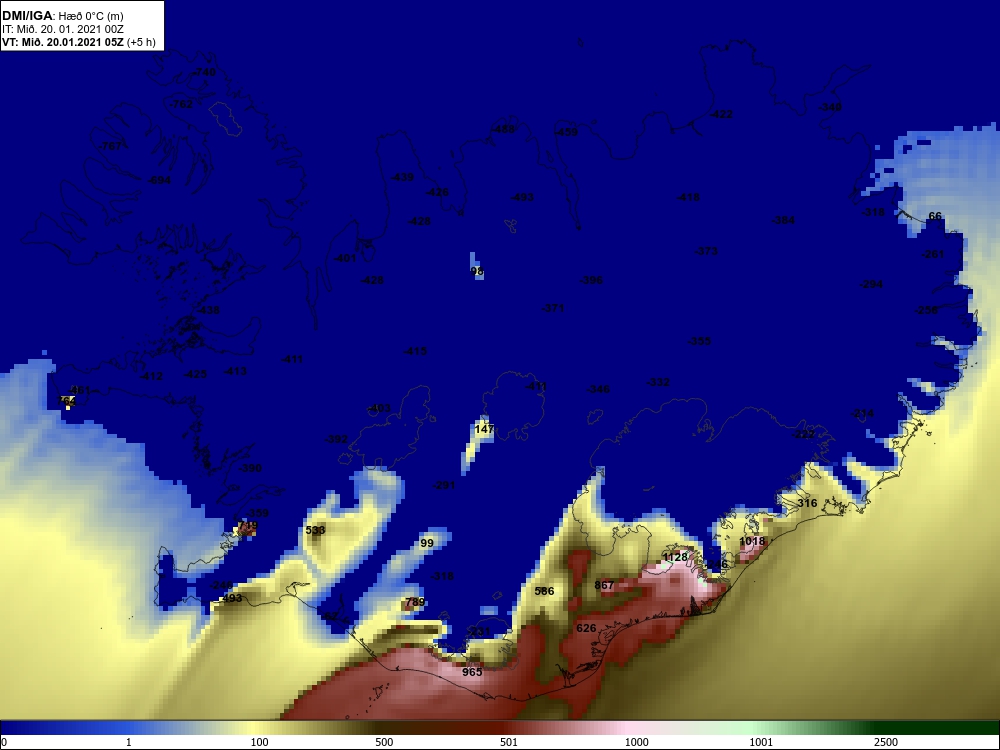The height and width of the screenshot is (750, 1000).
Task: Click the map value 533
Action: 315,529
